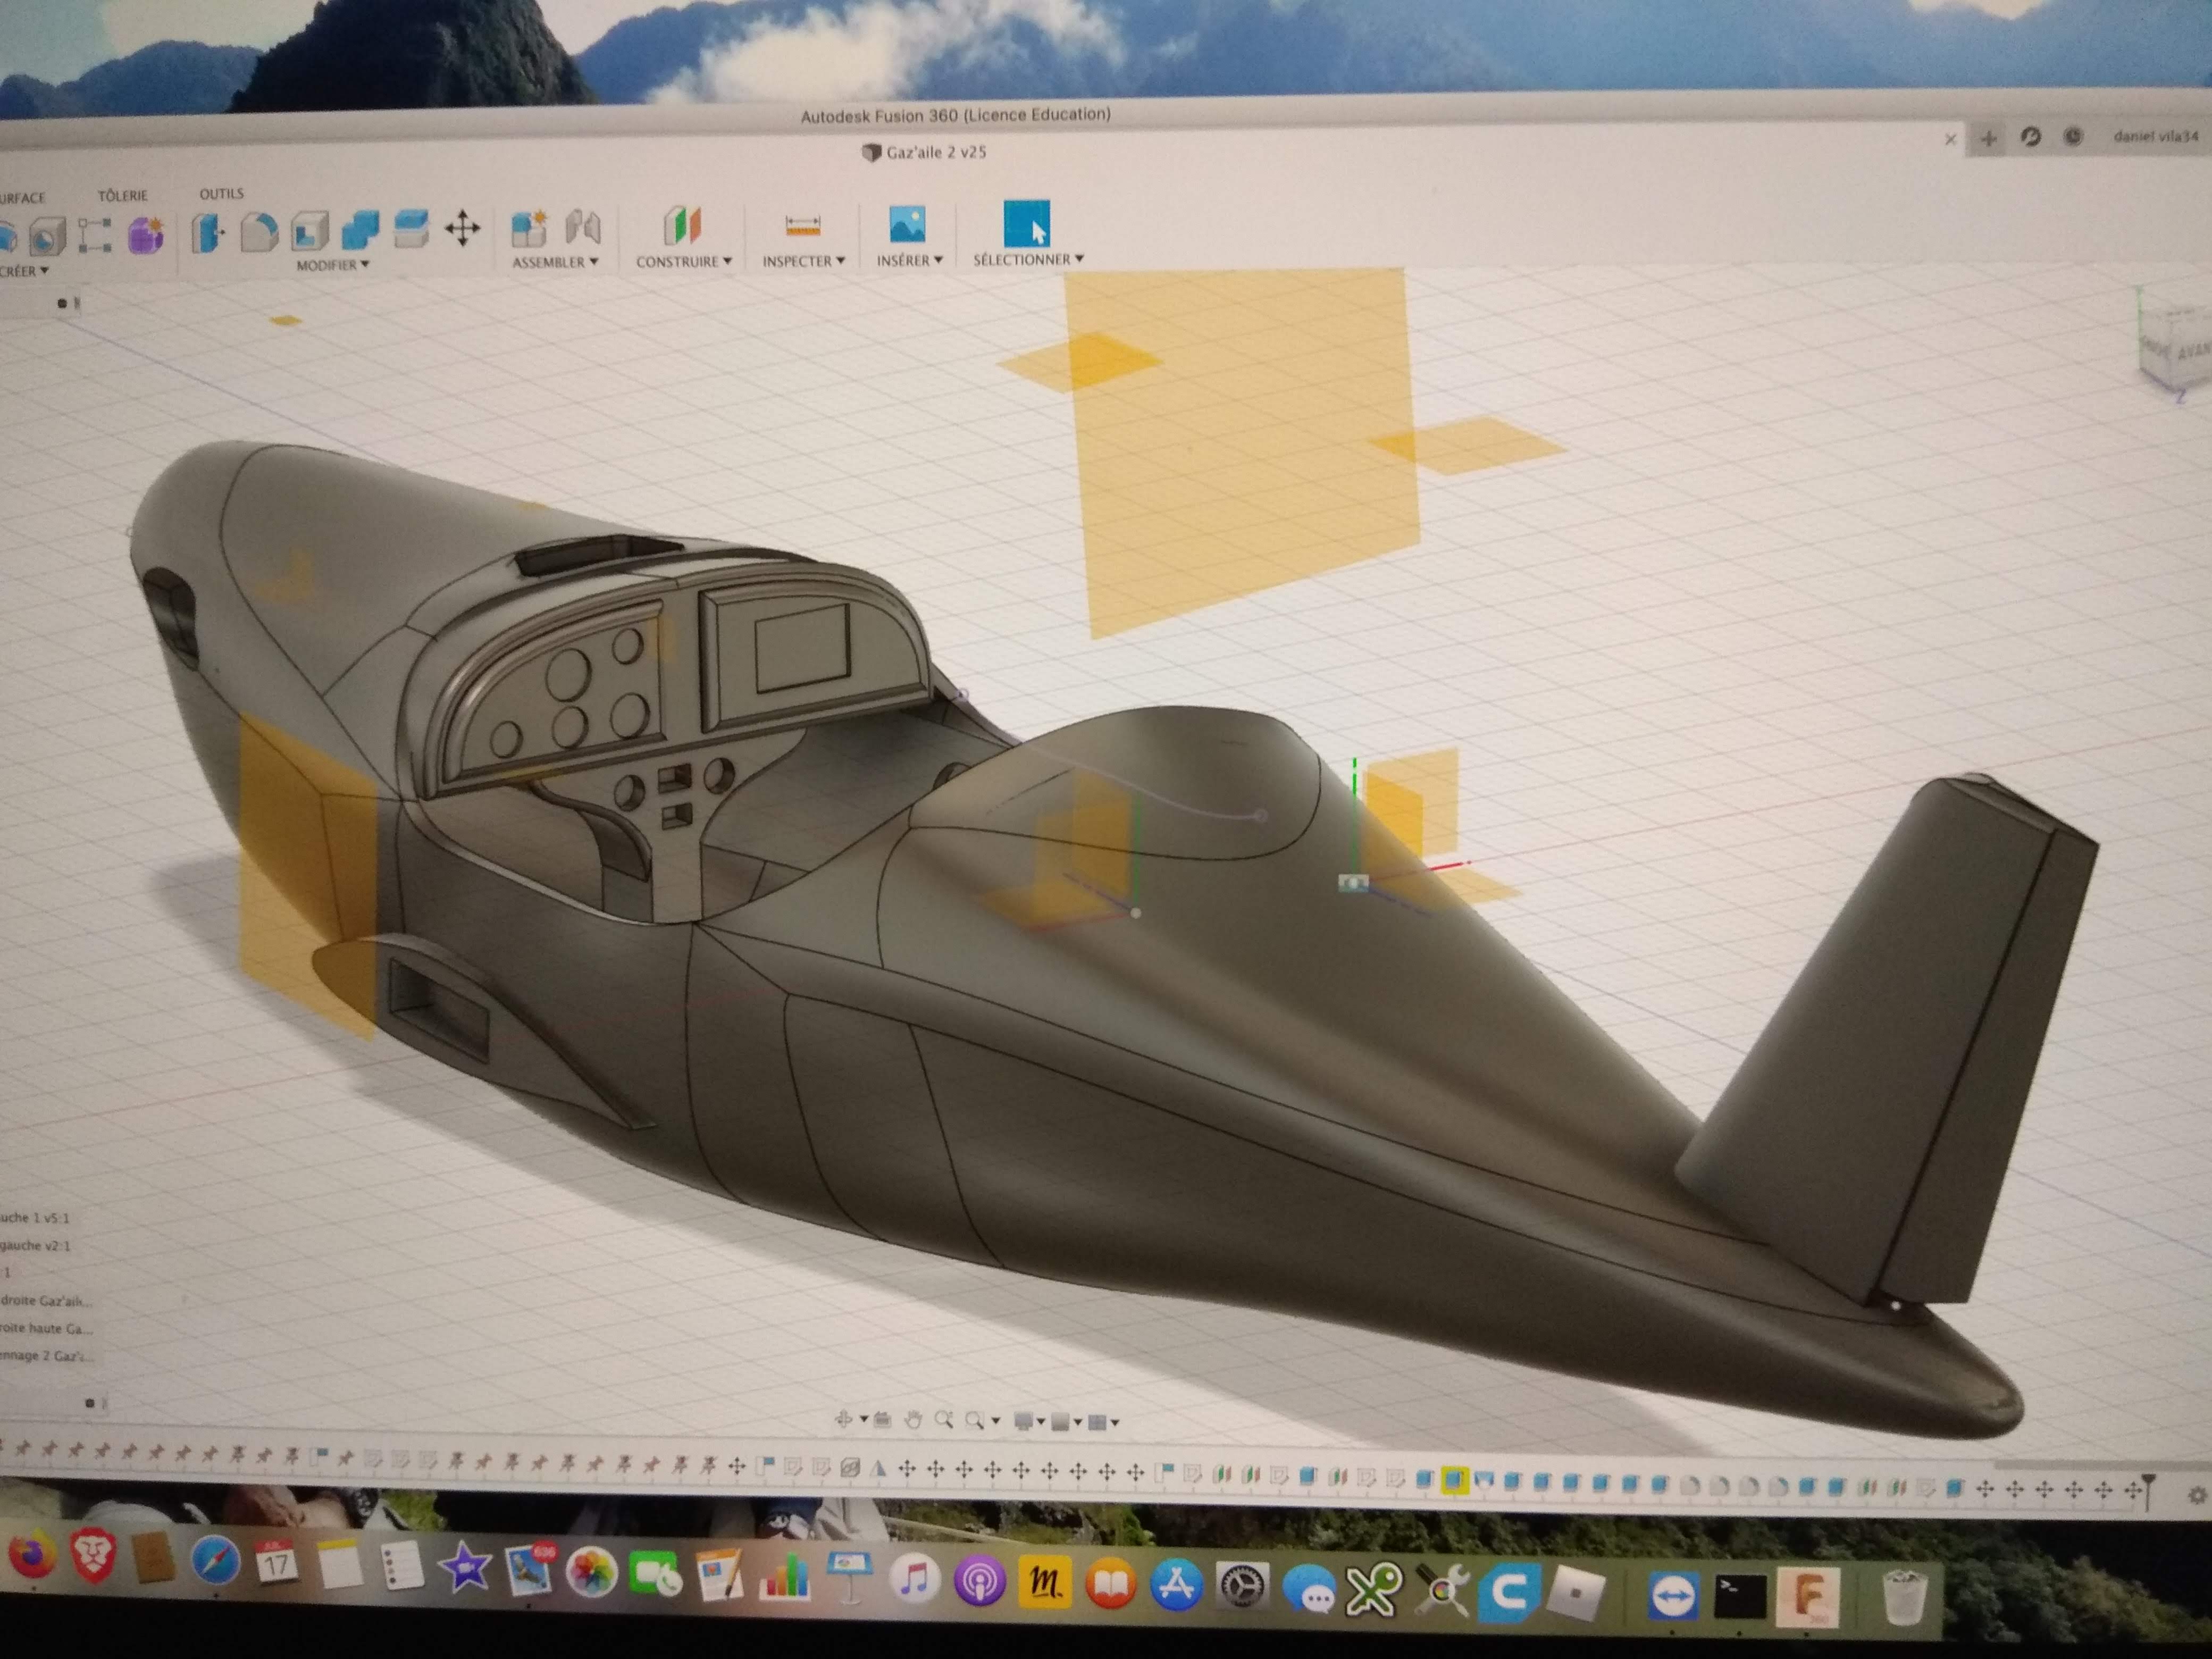Click the Orbit icon in navigation bar

point(844,1419)
